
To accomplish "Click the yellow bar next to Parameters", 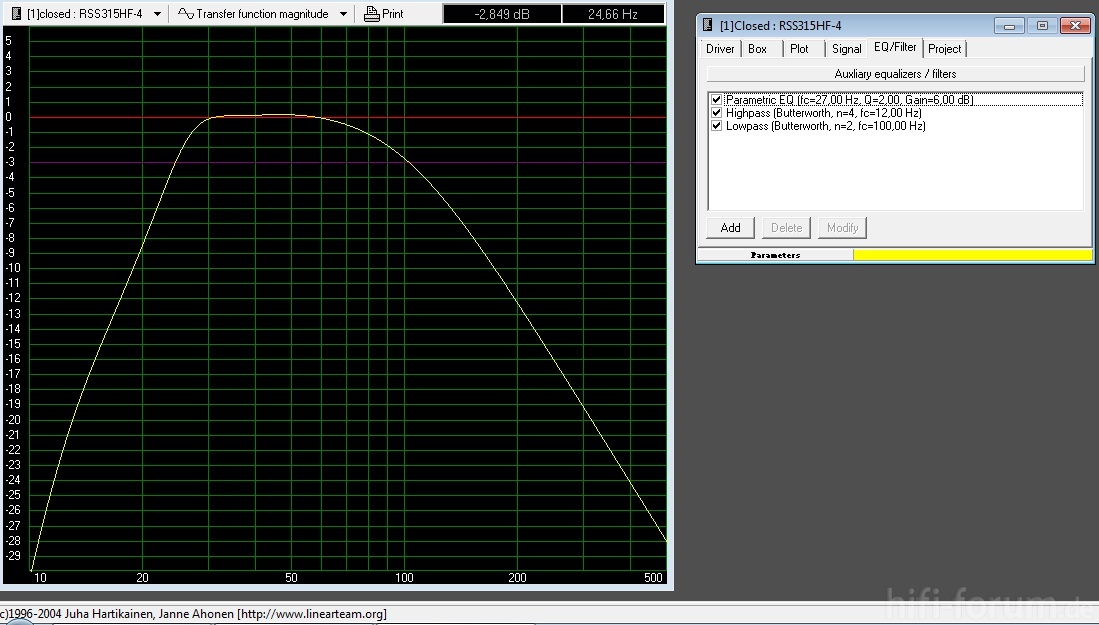I will 972,255.
